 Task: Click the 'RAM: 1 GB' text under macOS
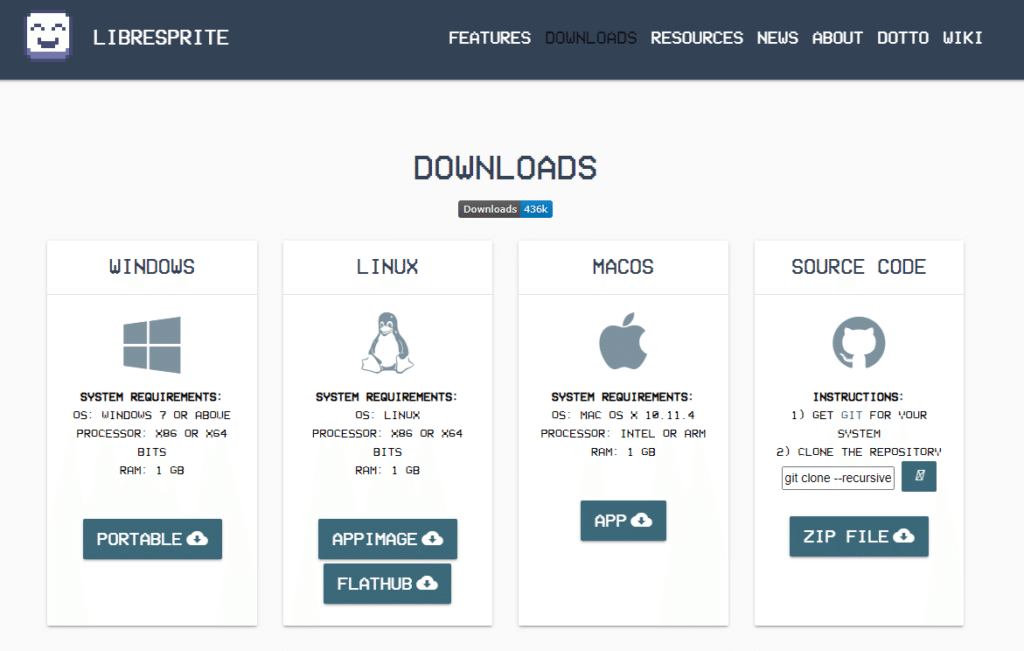click(x=623, y=452)
